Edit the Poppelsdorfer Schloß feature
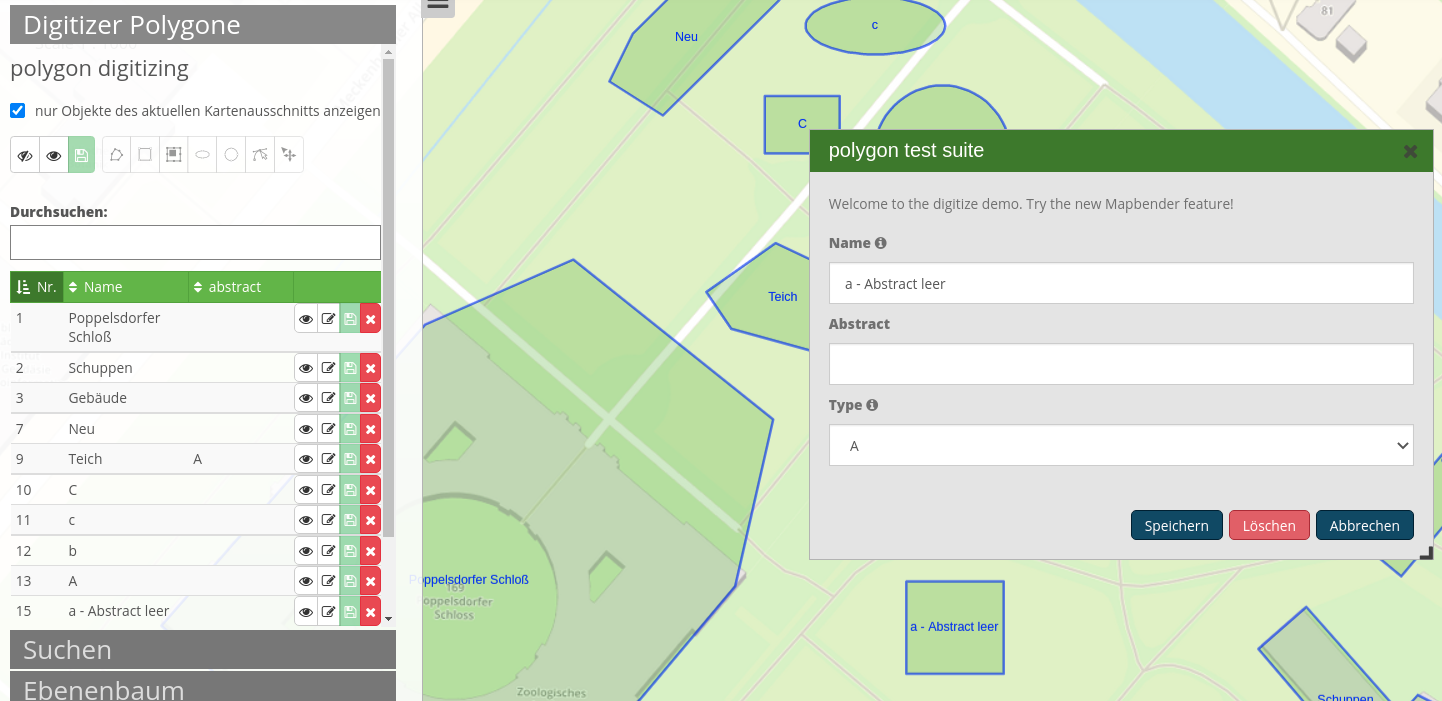Viewport: 1442px width, 701px height. coord(328,319)
